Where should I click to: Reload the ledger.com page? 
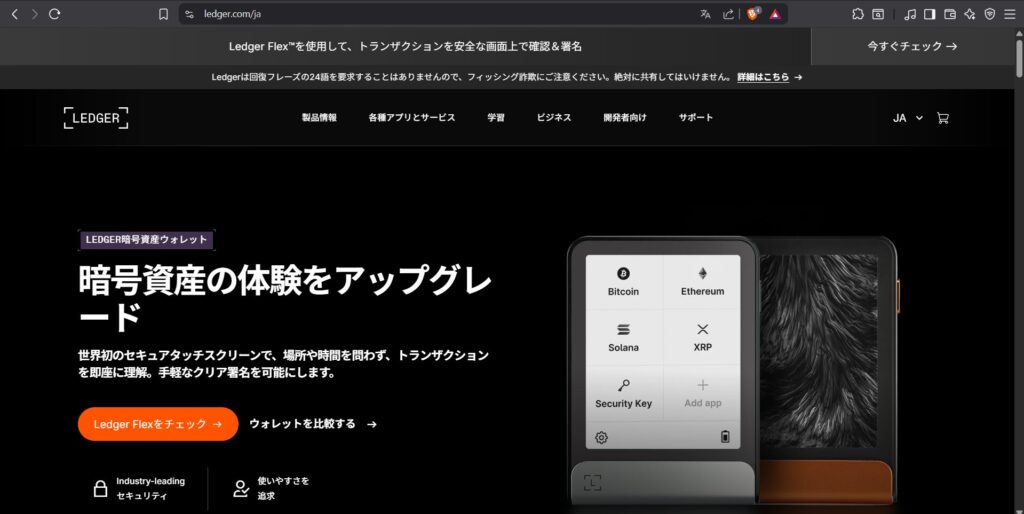pyautogui.click(x=55, y=14)
